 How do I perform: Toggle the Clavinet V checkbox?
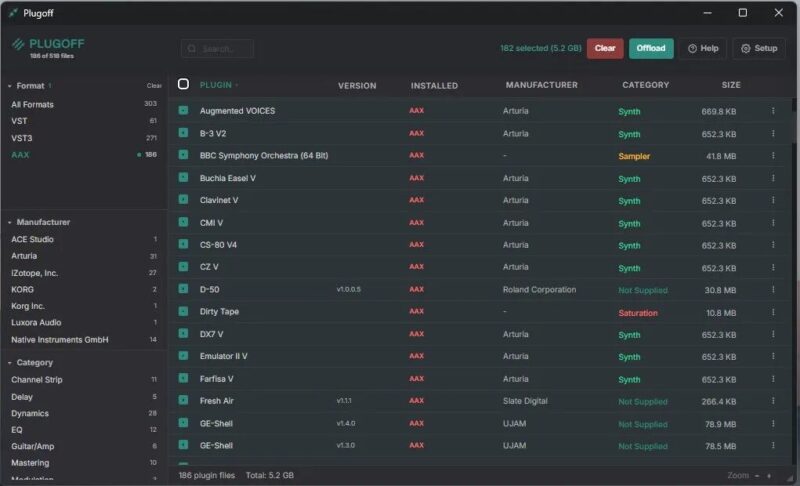(x=183, y=199)
